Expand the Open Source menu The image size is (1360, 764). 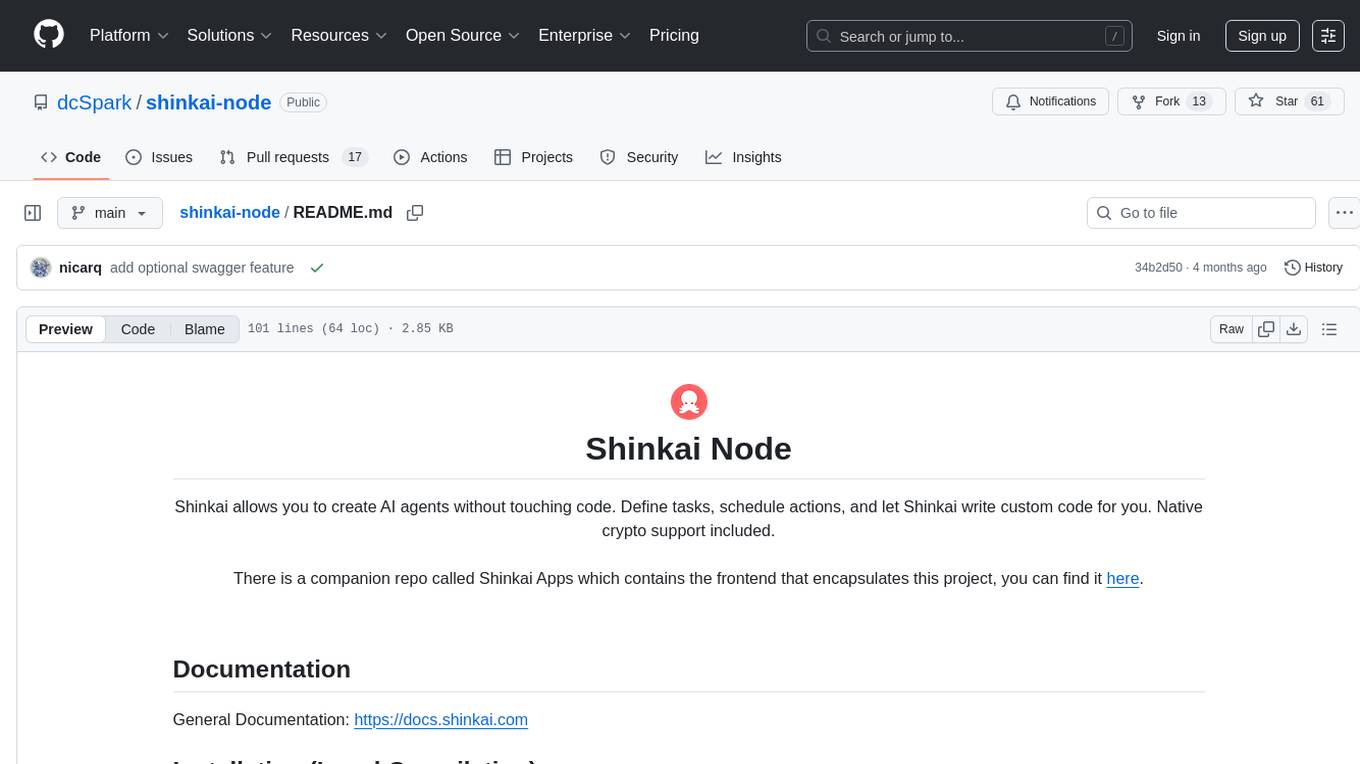(x=463, y=35)
